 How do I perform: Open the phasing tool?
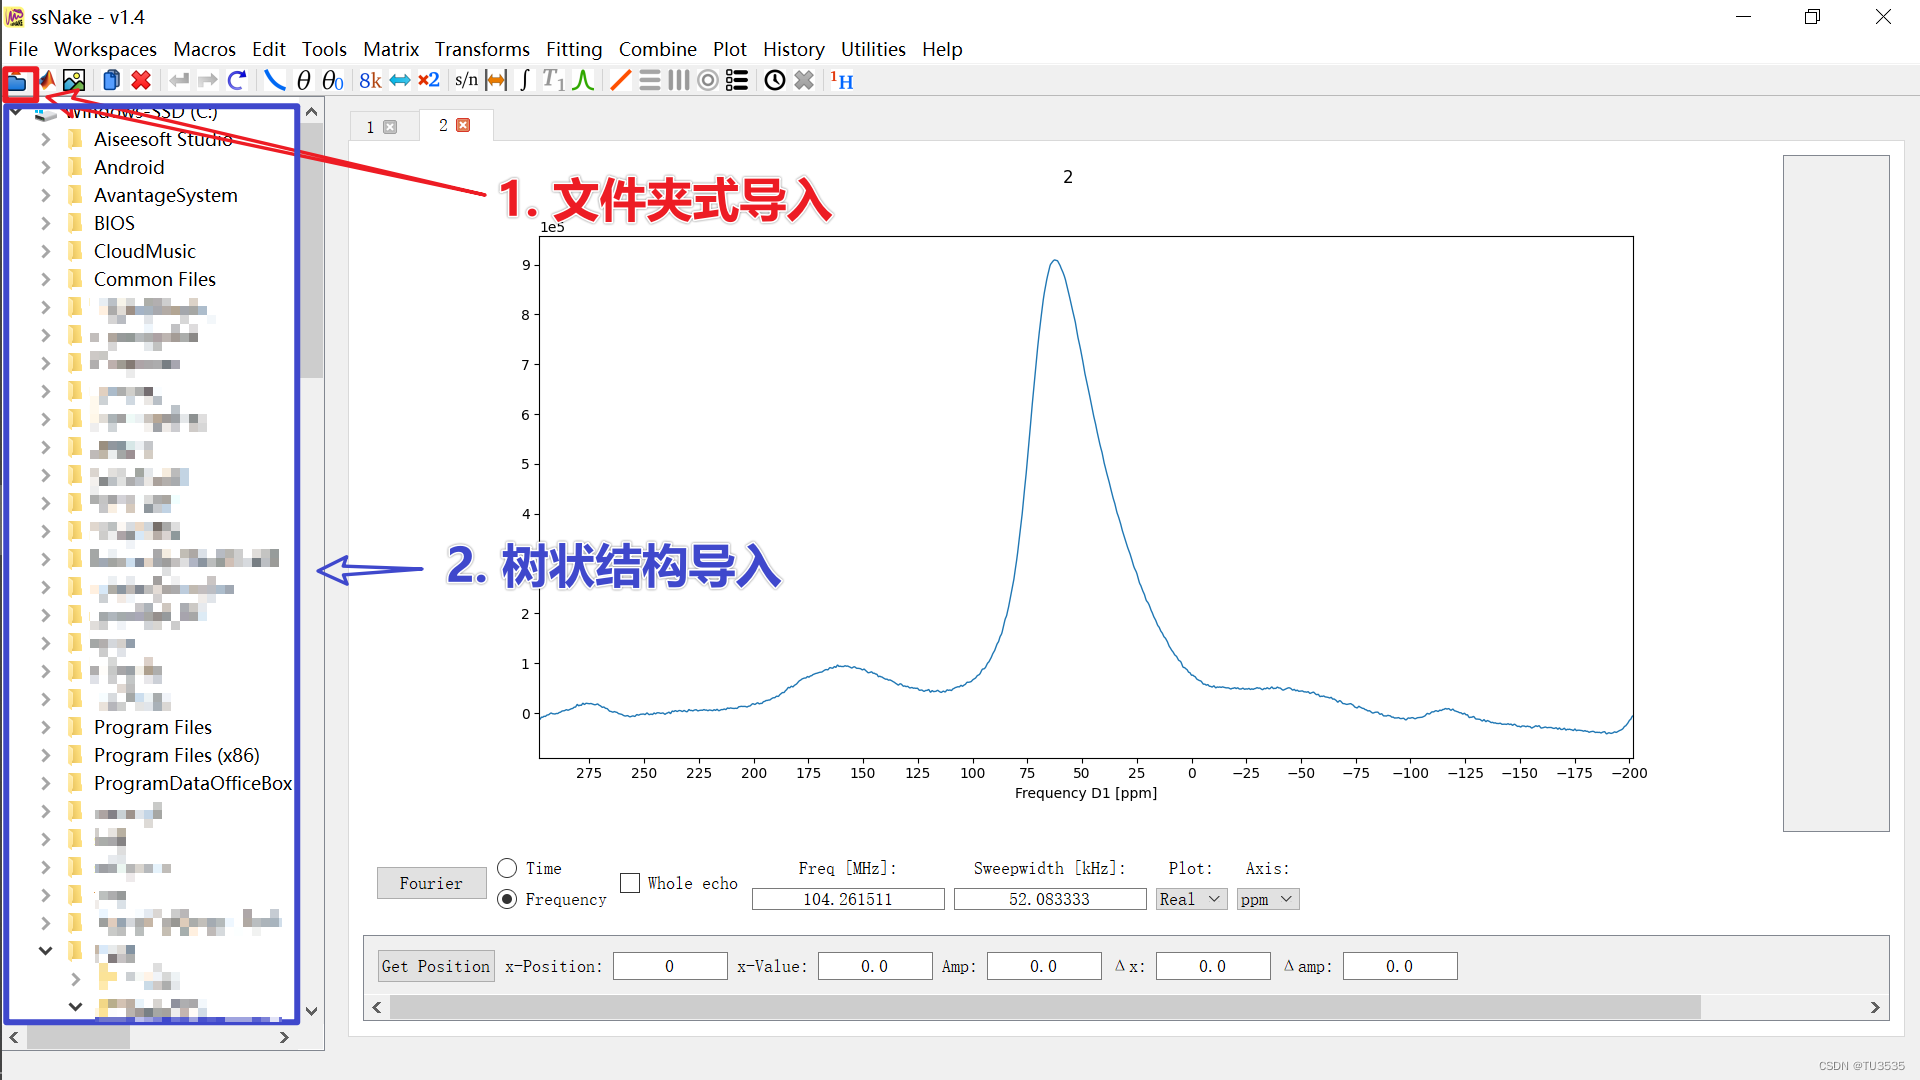[x=303, y=80]
